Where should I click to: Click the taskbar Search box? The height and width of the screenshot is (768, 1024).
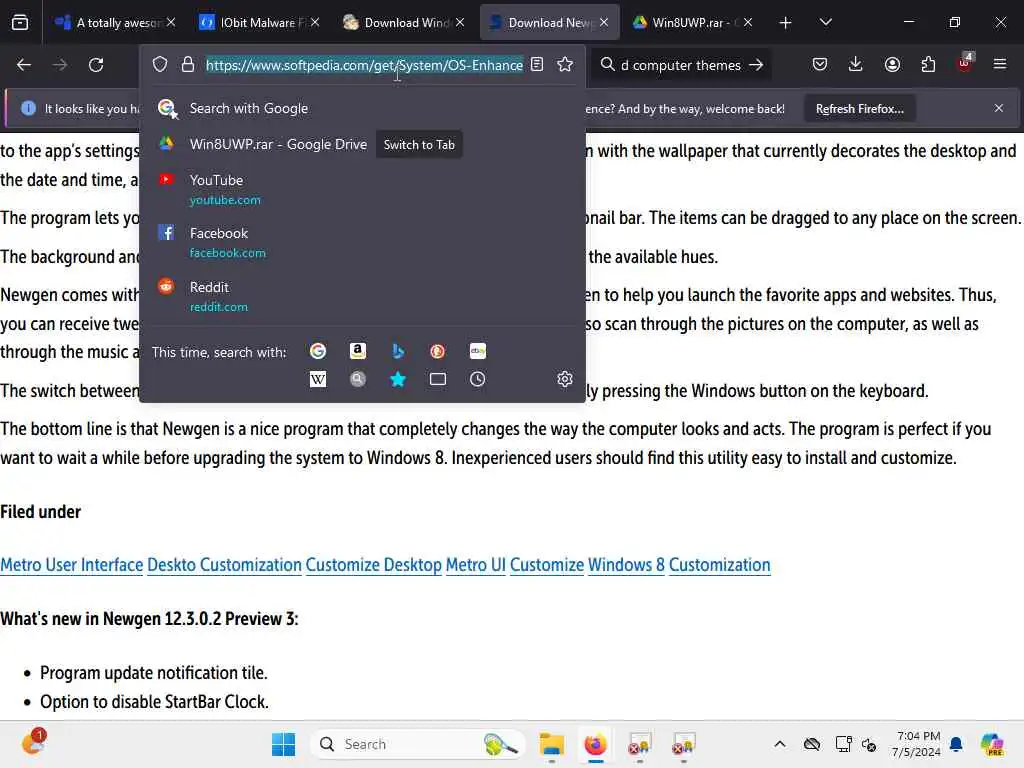pyautogui.click(x=418, y=744)
